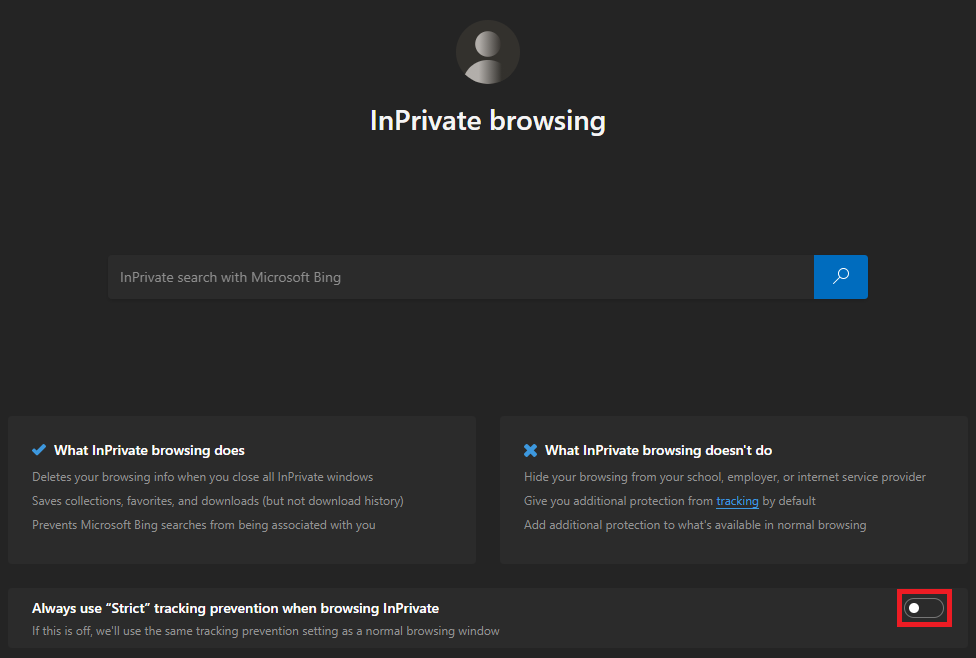Click the profile avatar icon at top
The image size is (976, 658).
coord(488,52)
